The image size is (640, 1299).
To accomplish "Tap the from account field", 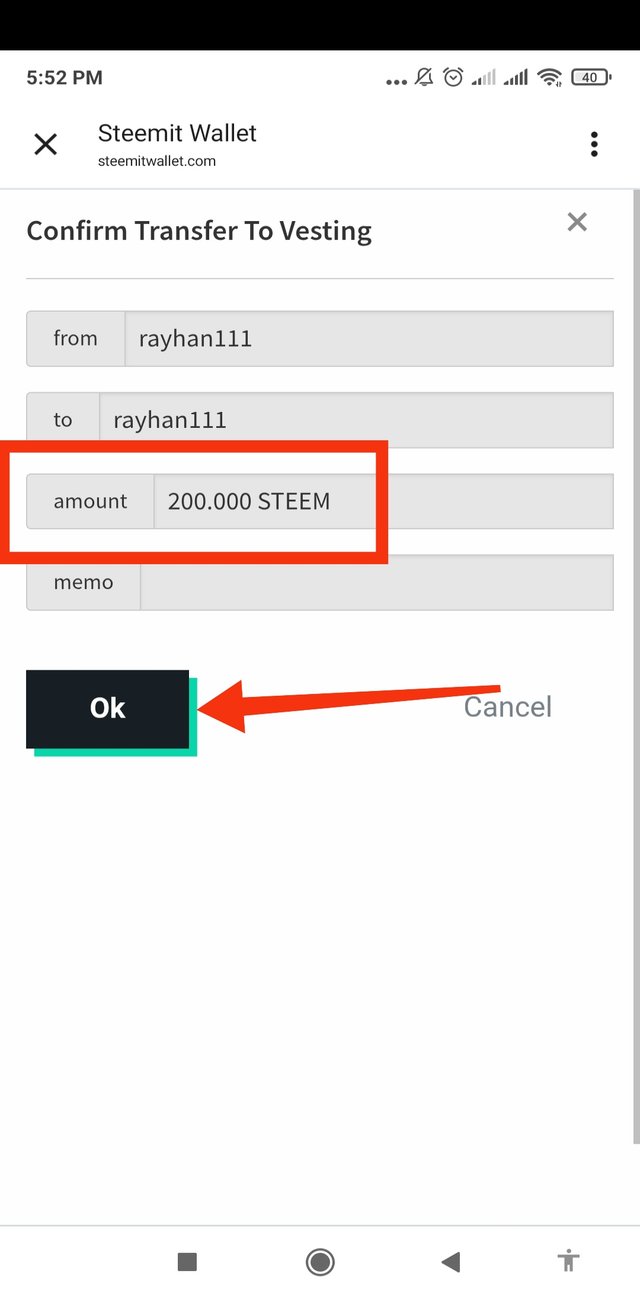I will (367, 339).
